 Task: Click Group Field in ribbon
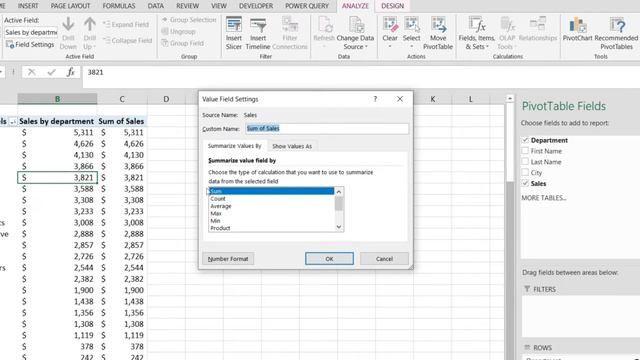click(x=182, y=43)
